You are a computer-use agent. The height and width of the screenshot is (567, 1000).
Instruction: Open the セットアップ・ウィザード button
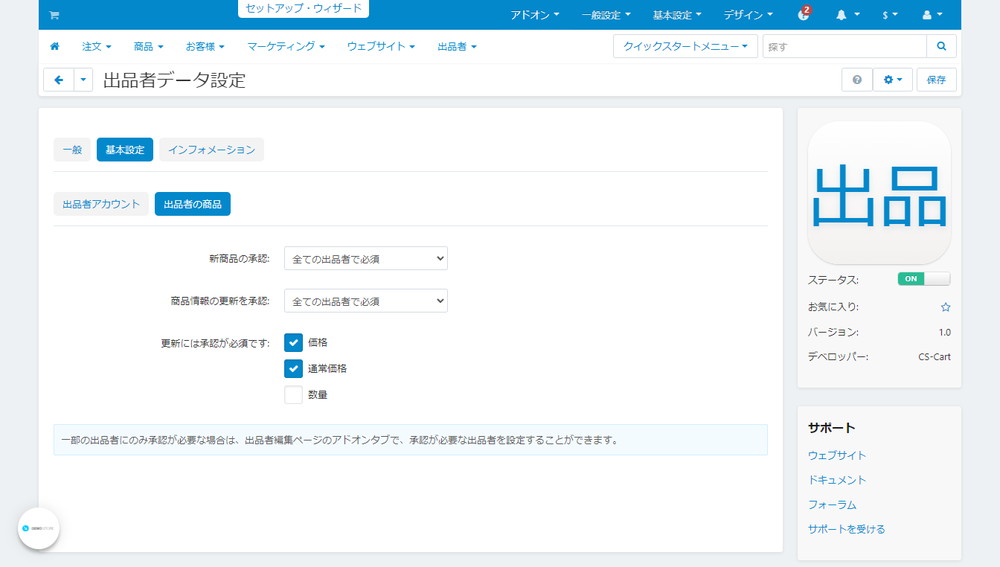point(304,8)
